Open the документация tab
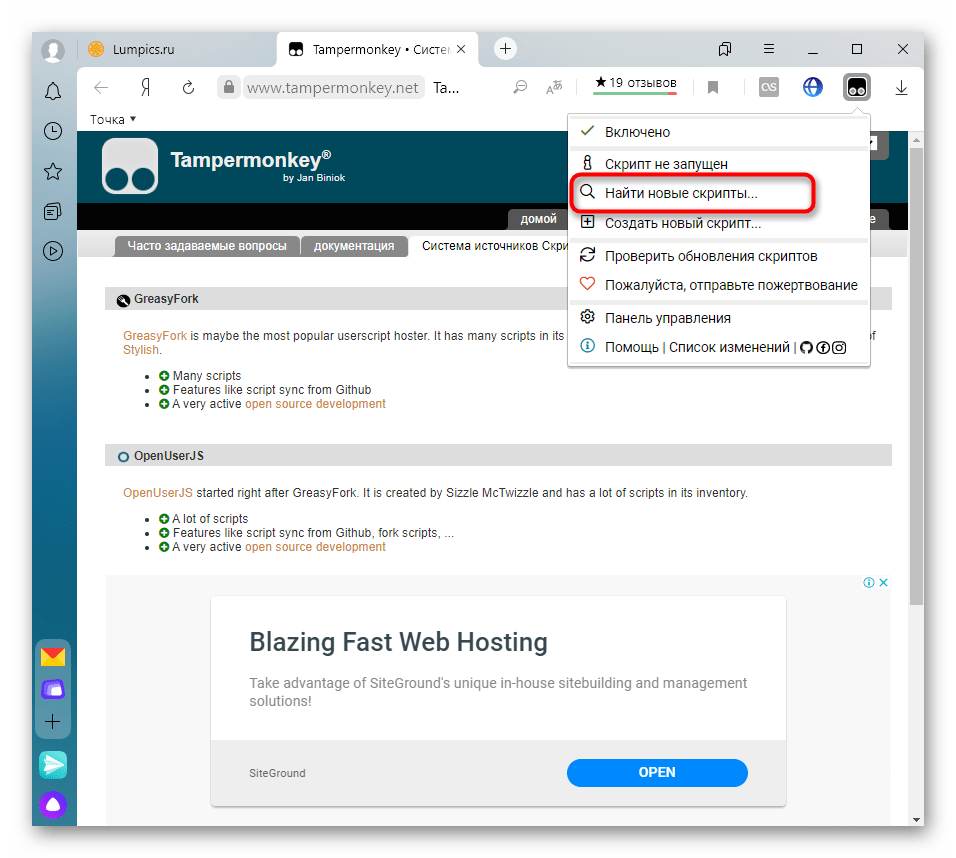The width and height of the screenshot is (956, 858). pos(354,246)
